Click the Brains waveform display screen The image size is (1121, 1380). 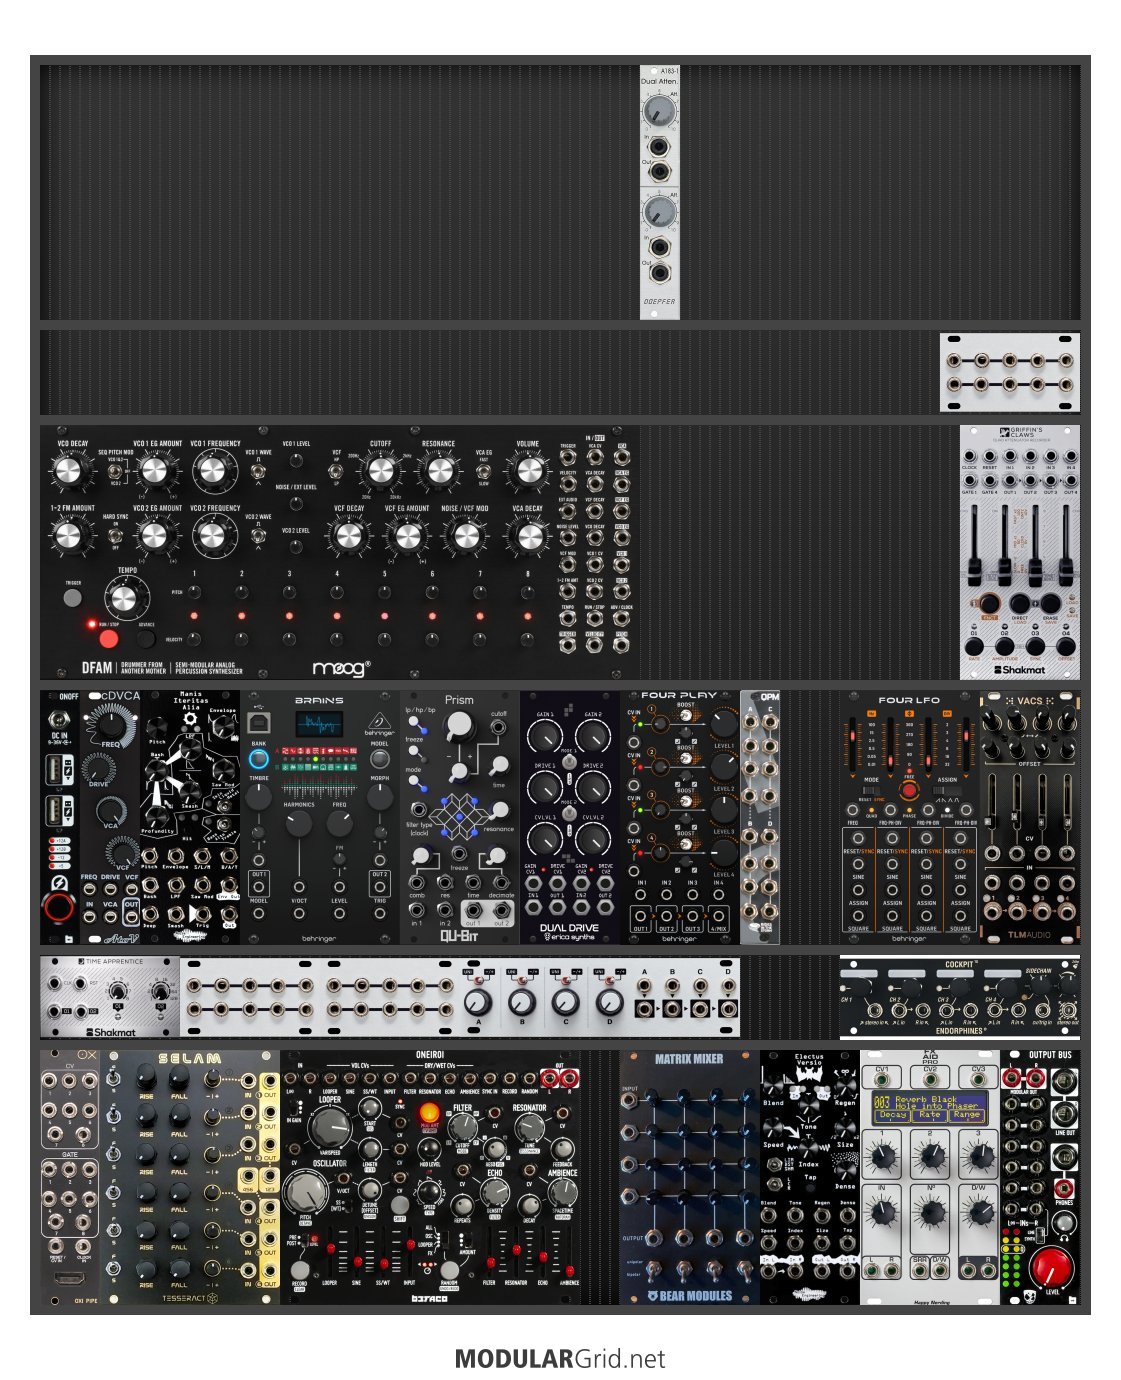(318, 724)
